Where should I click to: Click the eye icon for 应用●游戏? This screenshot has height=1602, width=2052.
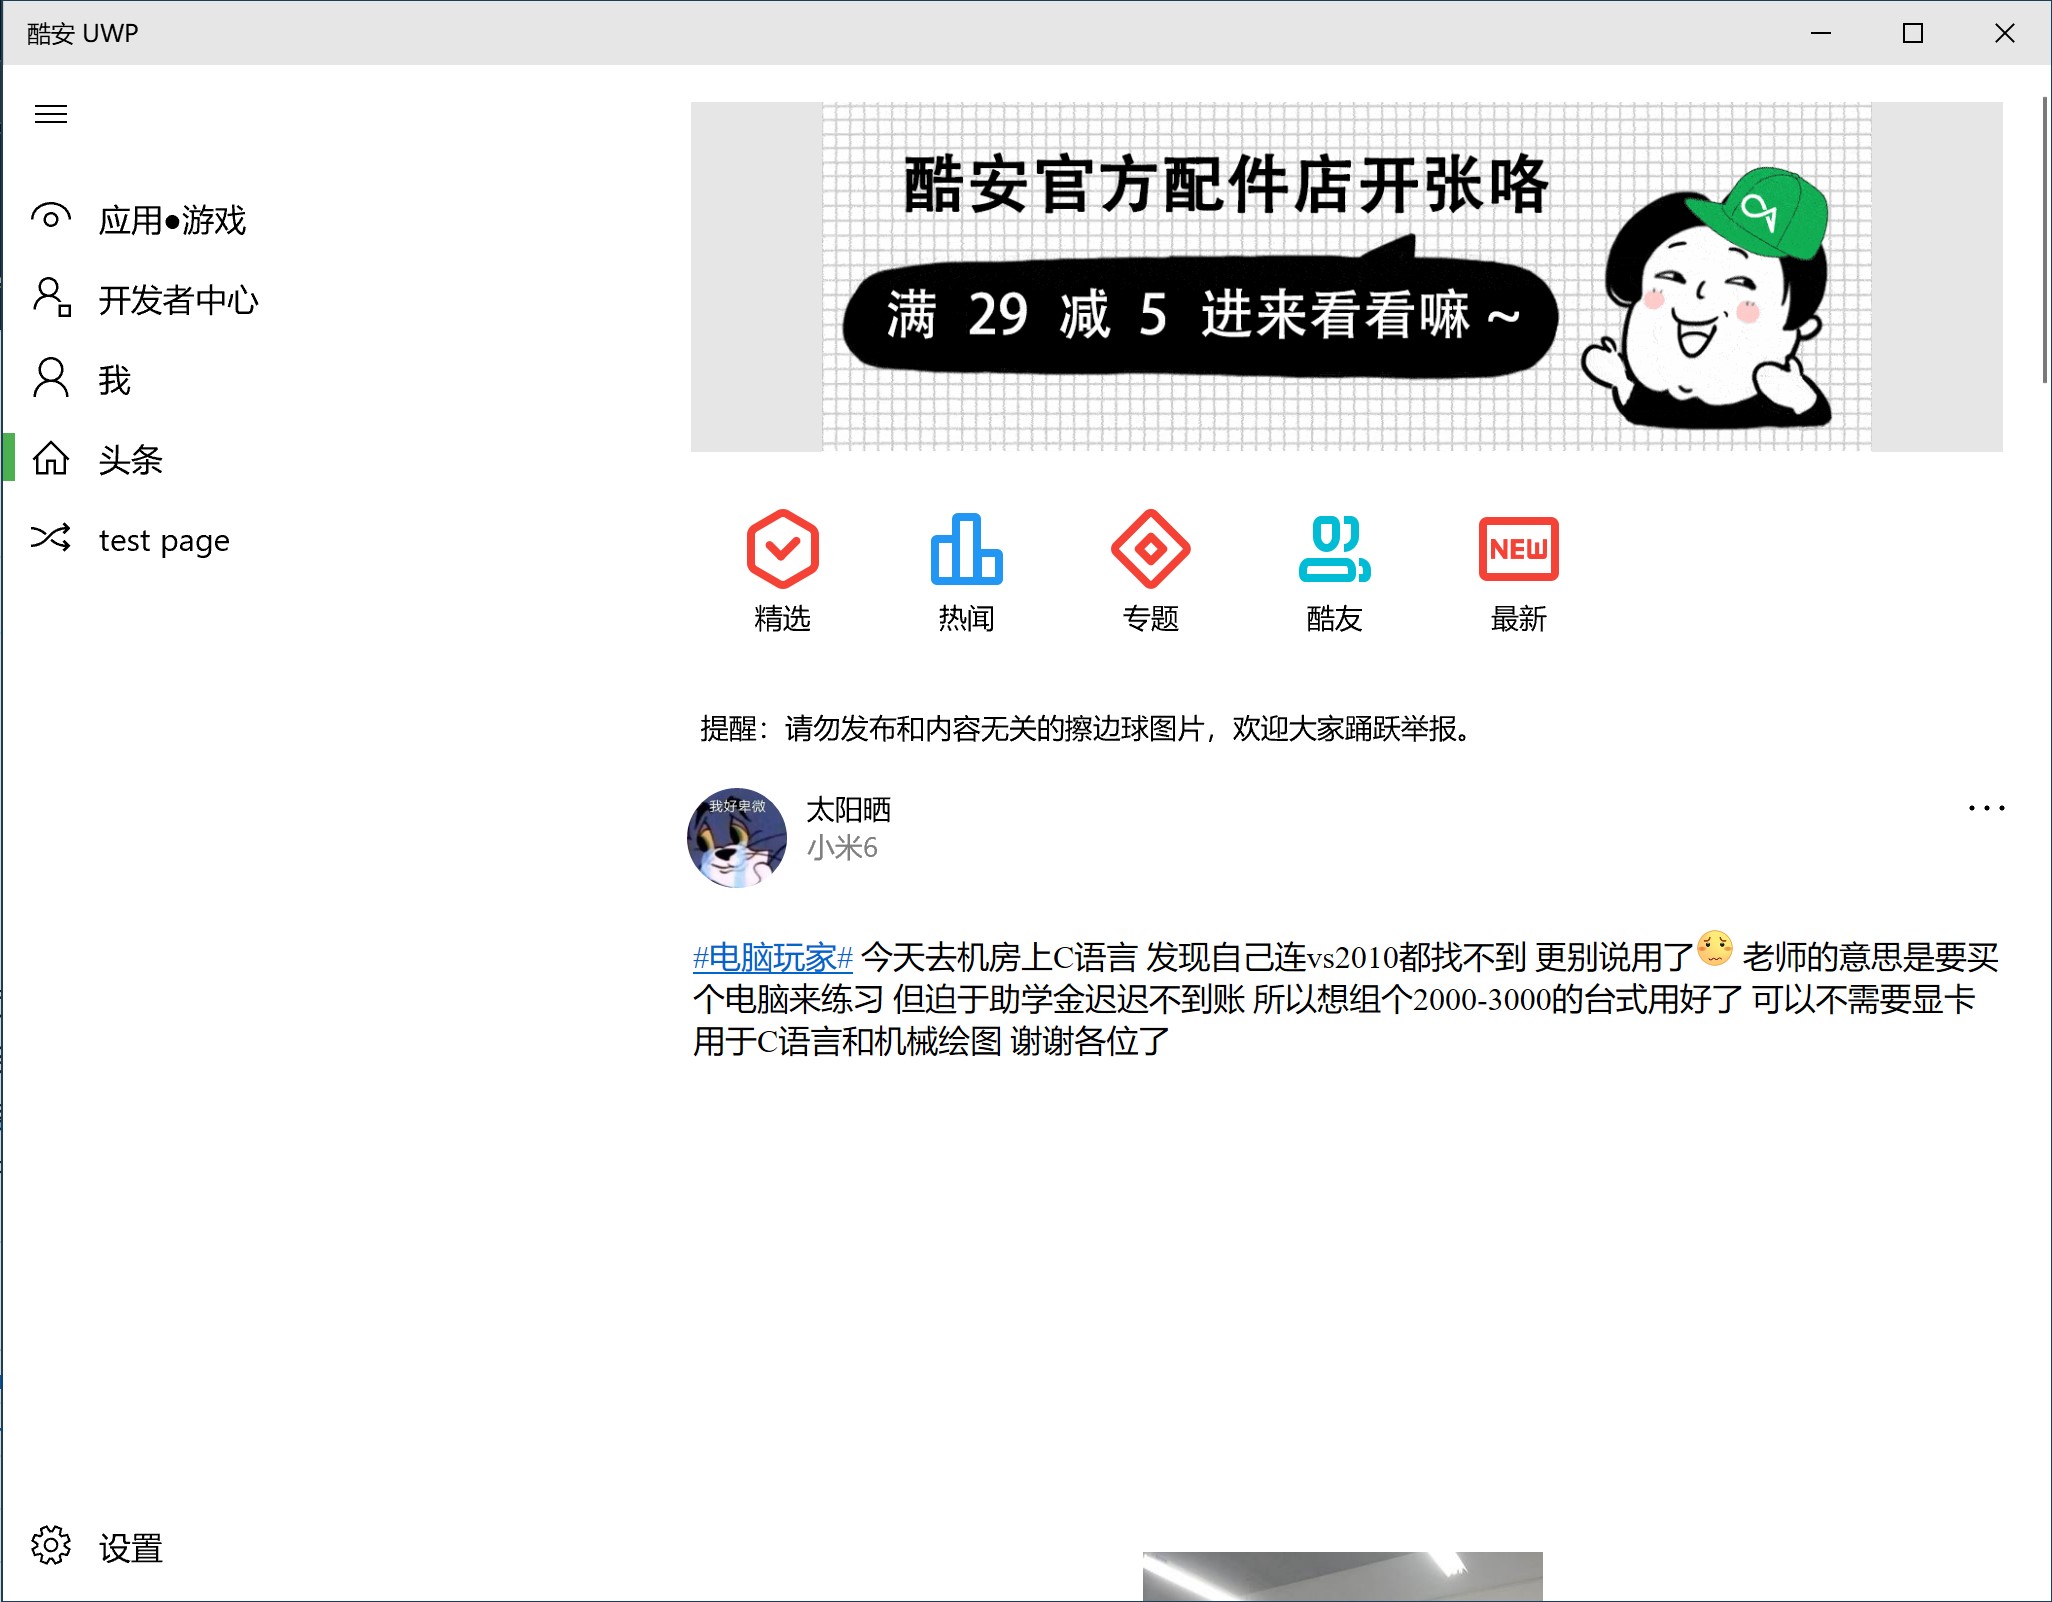pyautogui.click(x=51, y=218)
